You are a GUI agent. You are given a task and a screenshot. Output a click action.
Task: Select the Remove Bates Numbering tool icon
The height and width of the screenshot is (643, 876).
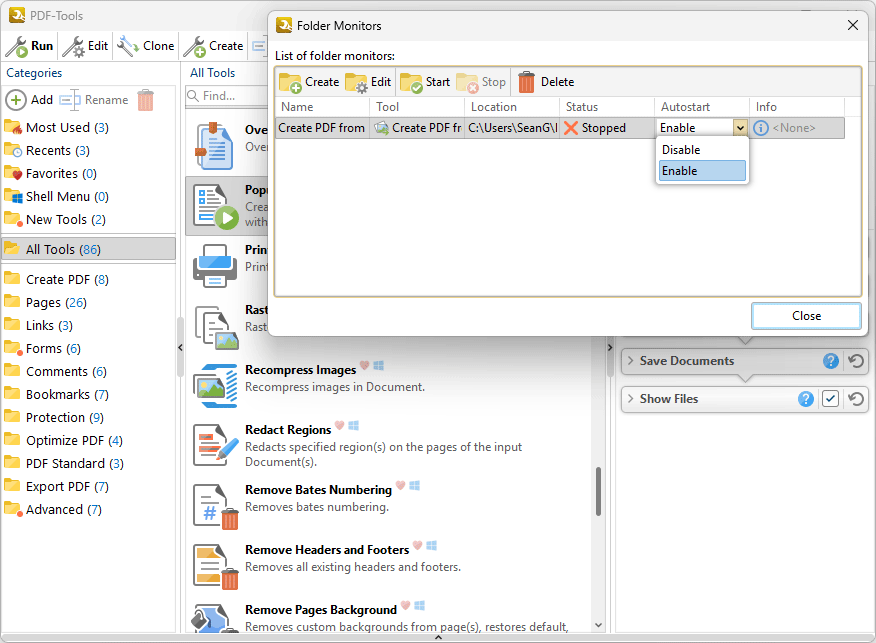click(216, 506)
